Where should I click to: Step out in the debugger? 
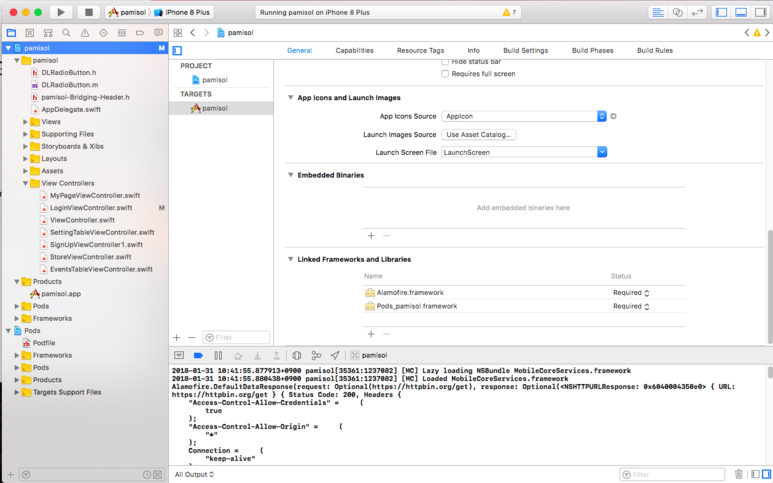tap(277, 355)
